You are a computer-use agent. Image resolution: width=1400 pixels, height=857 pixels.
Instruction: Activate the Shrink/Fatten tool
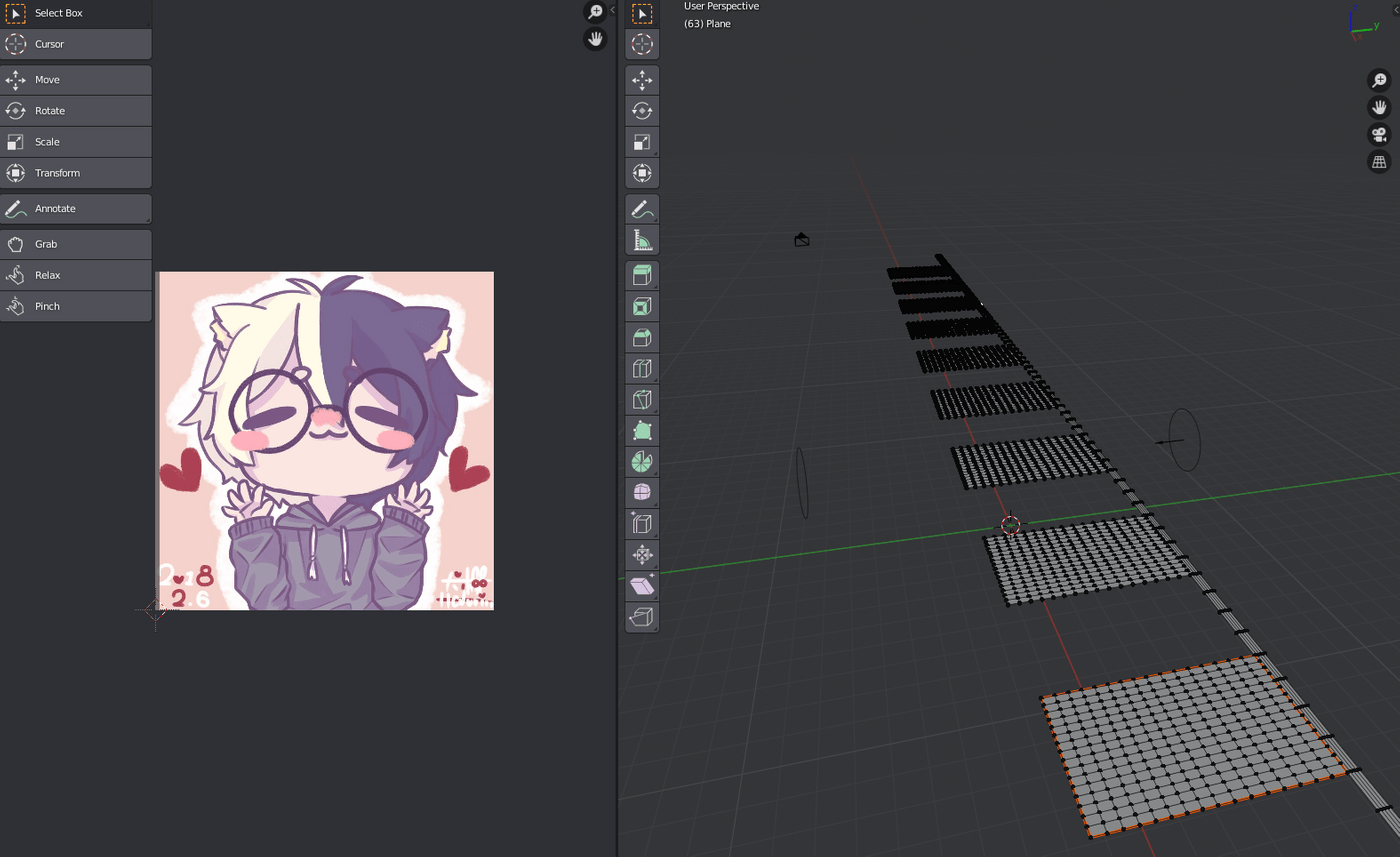[642, 554]
